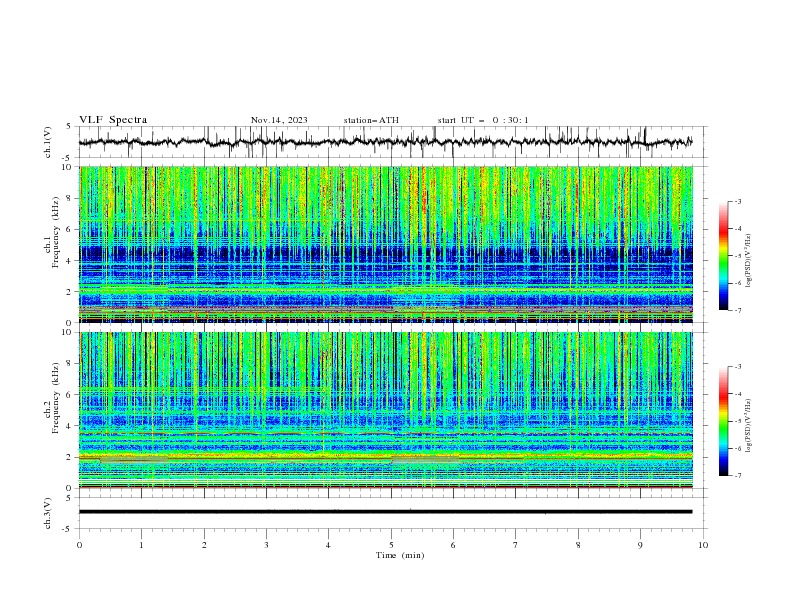The width and height of the screenshot is (792, 612).
Task: Click the "VLF Spectra" plot title
Action: click(x=113, y=120)
